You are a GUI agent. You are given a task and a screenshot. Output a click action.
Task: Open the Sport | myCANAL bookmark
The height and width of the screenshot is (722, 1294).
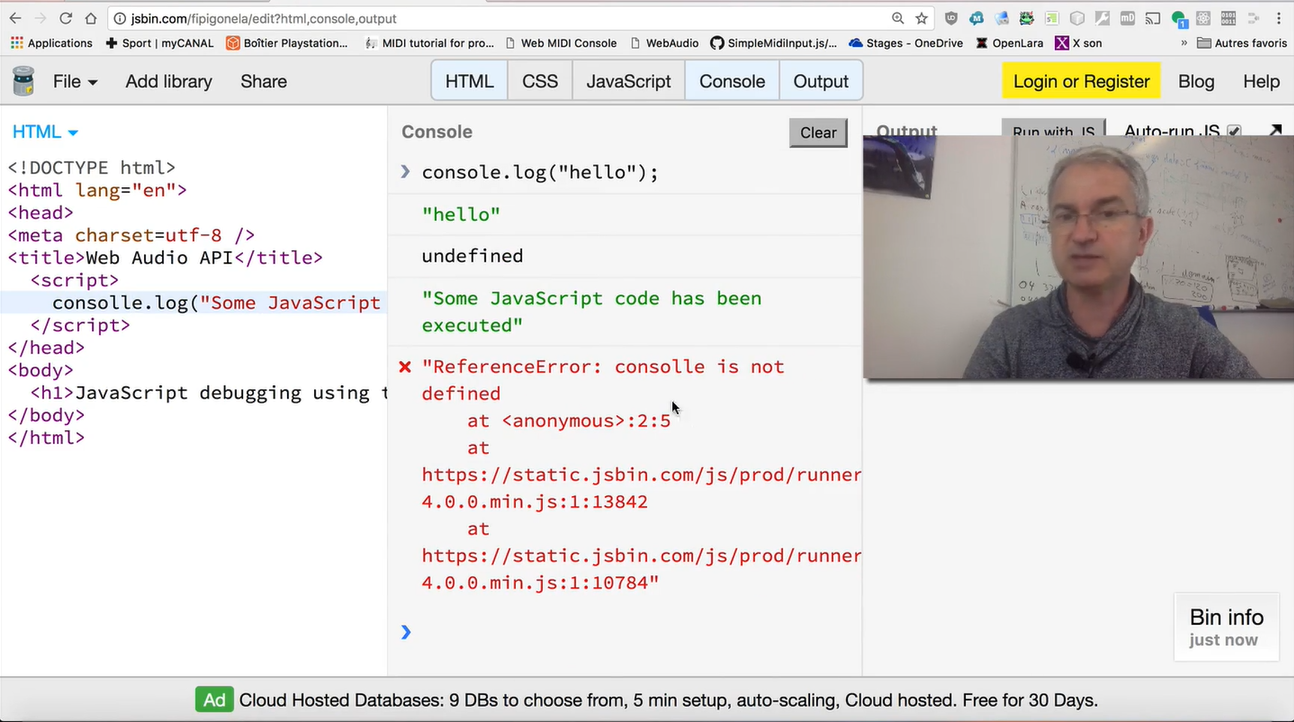click(159, 43)
